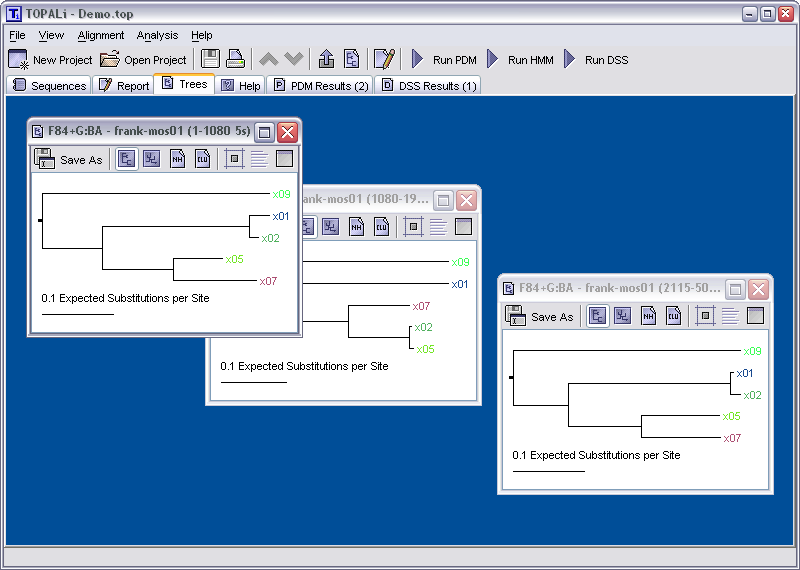Click the move down arrow icon
The height and width of the screenshot is (570, 800).
[x=294, y=59]
